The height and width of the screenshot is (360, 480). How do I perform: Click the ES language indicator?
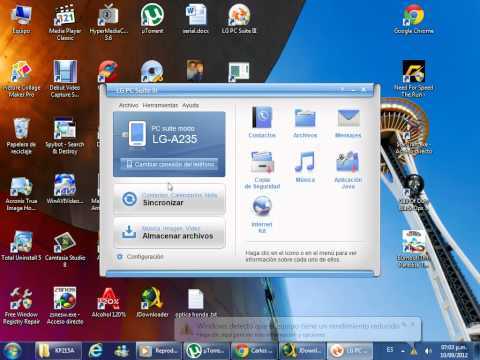pos(390,350)
